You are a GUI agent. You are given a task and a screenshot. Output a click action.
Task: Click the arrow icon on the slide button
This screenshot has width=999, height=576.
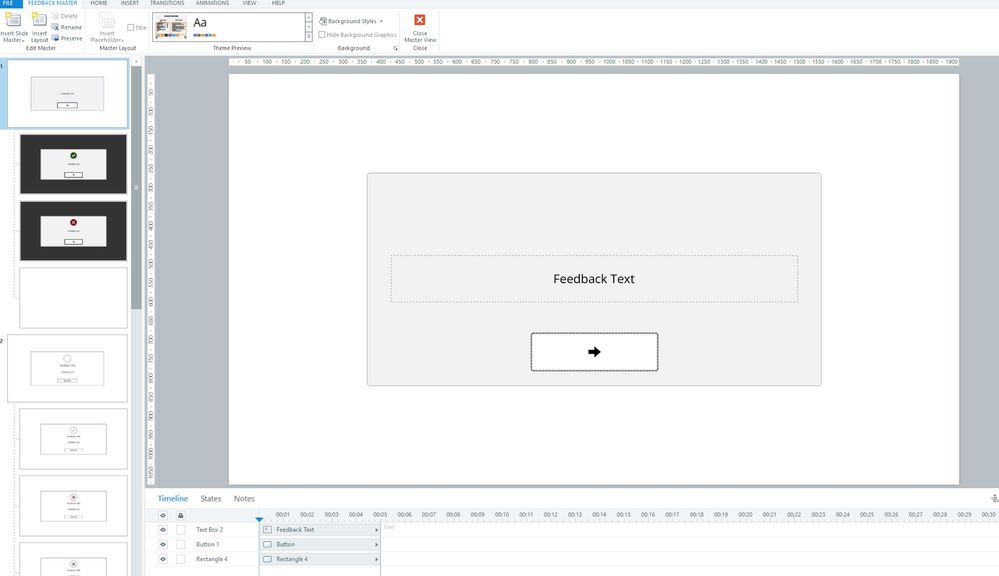coord(594,352)
